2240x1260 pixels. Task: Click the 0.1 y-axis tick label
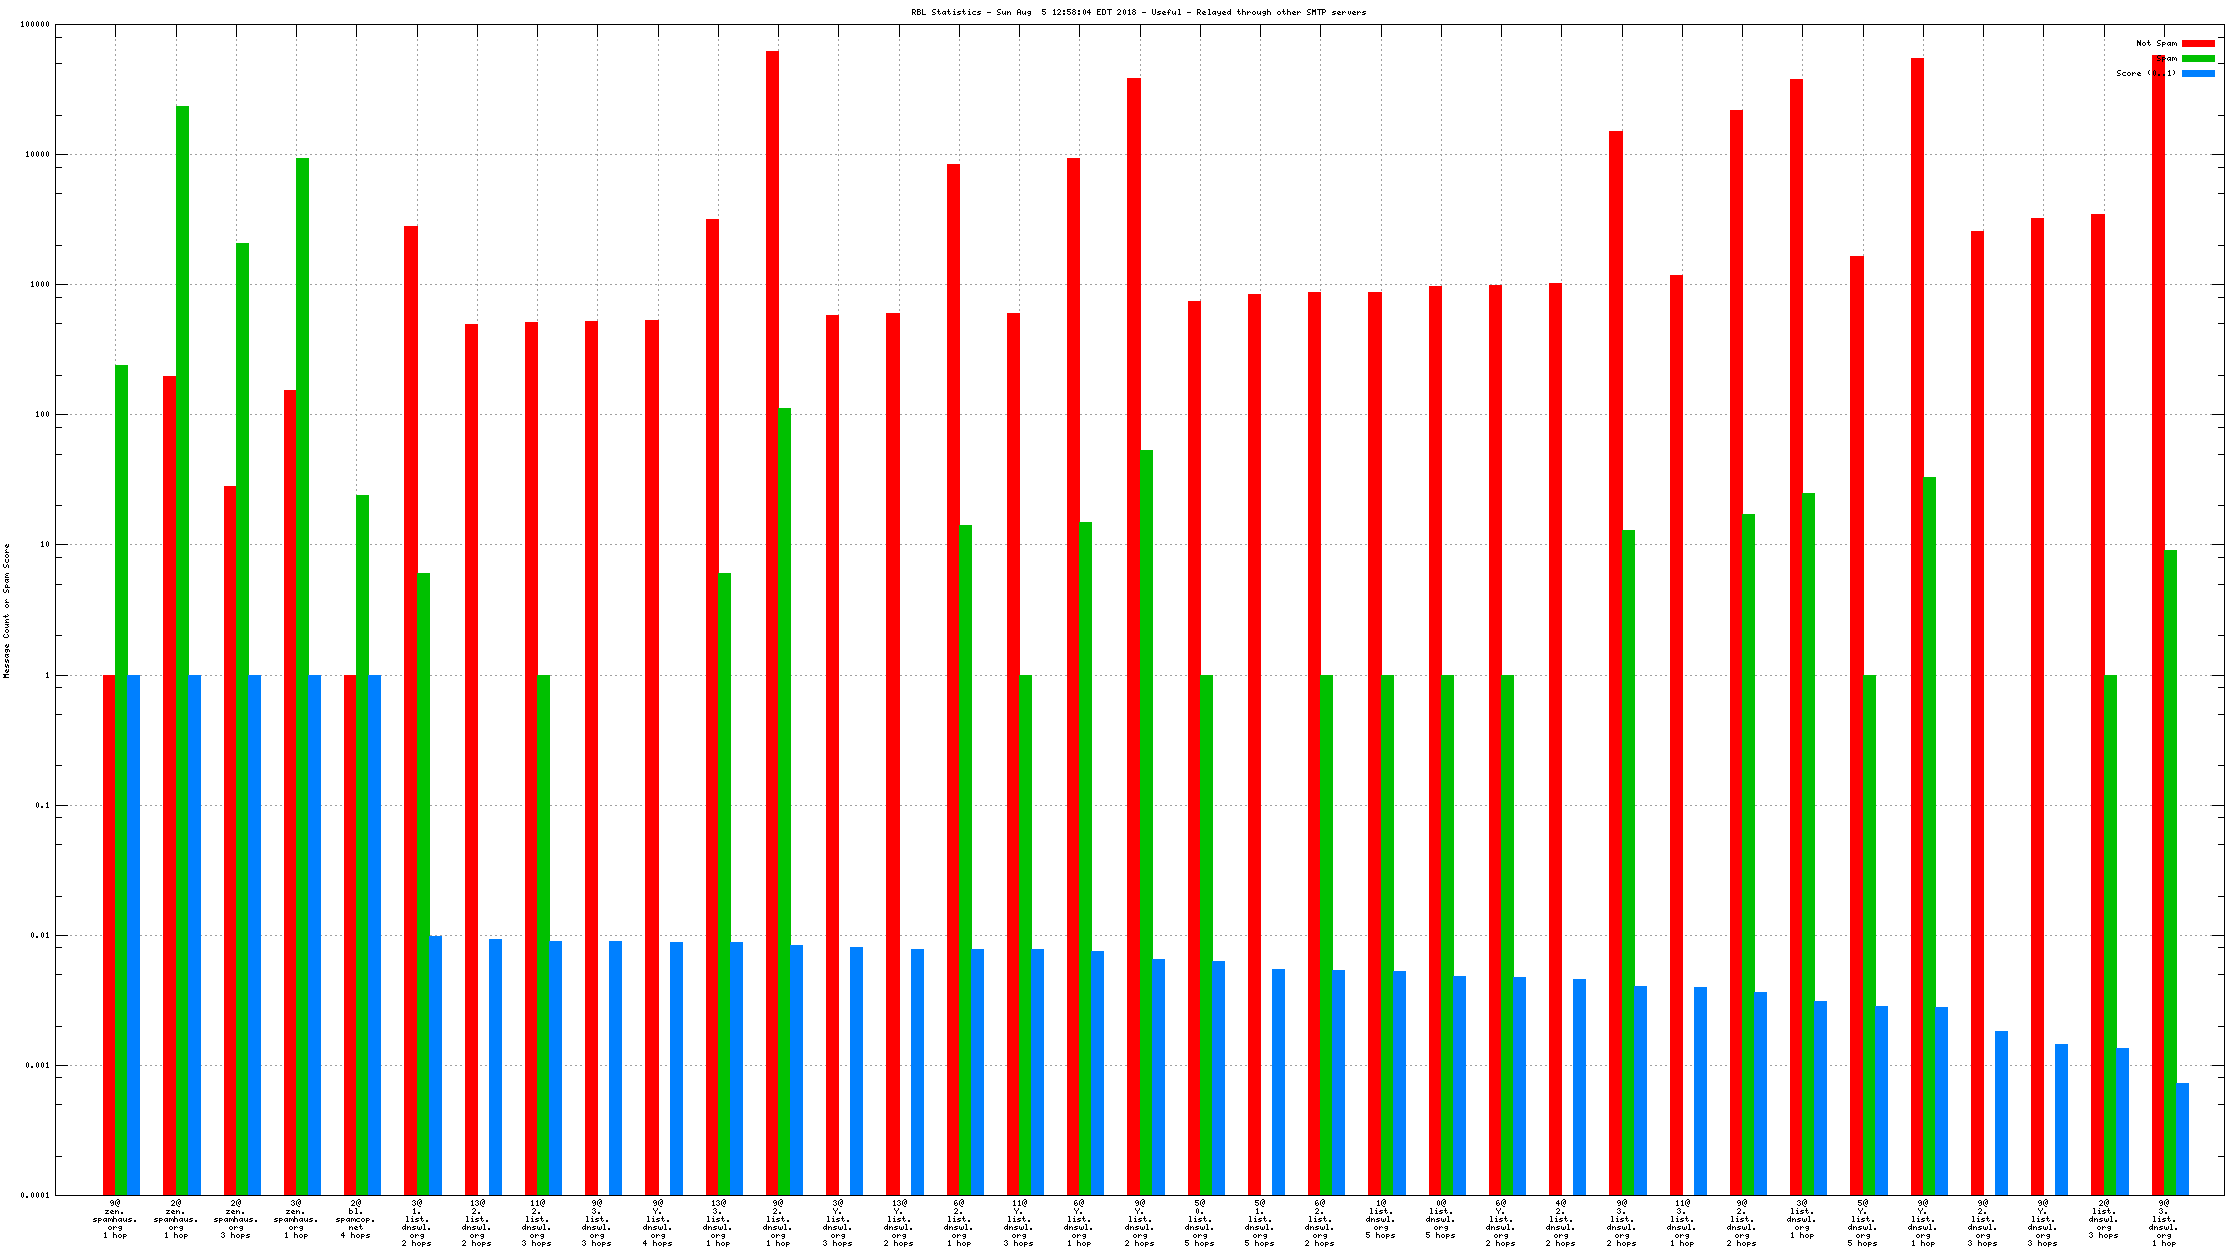click(41, 805)
